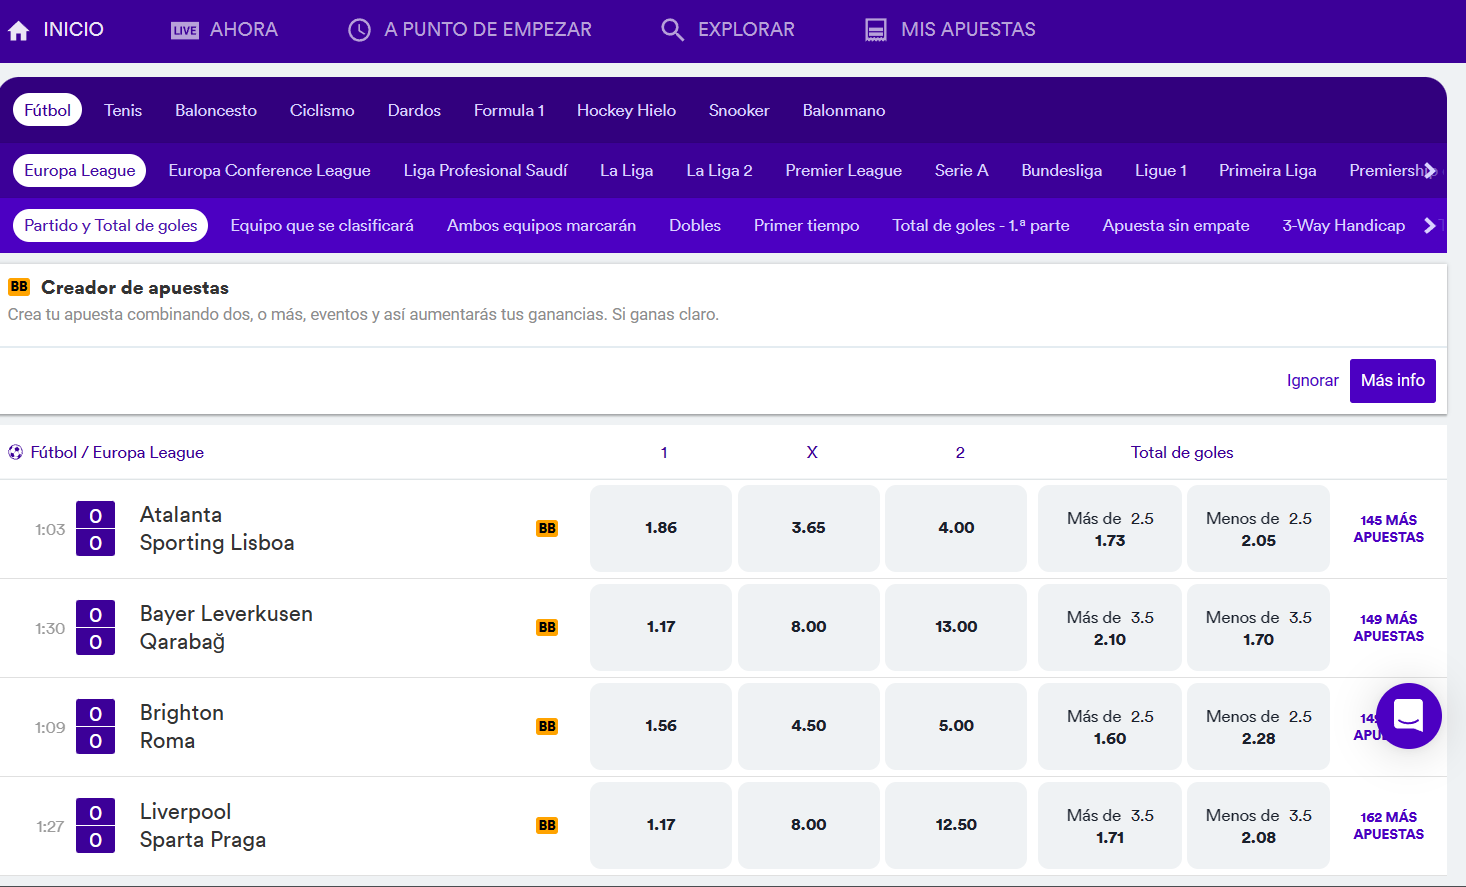The width and height of the screenshot is (1466, 887).
Task: Pick Brighton home win odds 1.56
Action: tap(661, 726)
